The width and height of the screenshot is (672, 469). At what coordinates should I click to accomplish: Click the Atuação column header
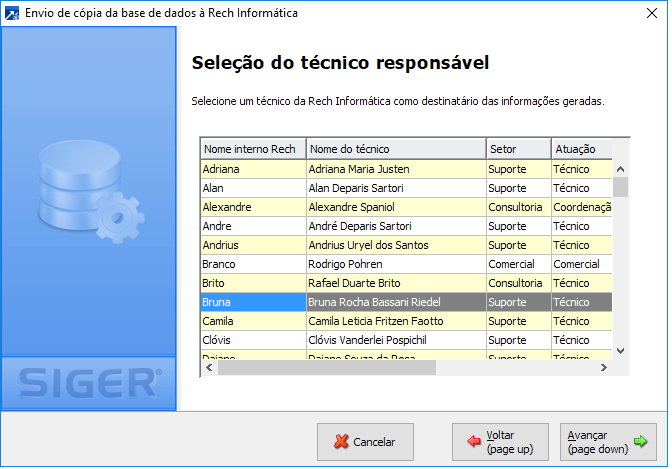[x=582, y=149]
